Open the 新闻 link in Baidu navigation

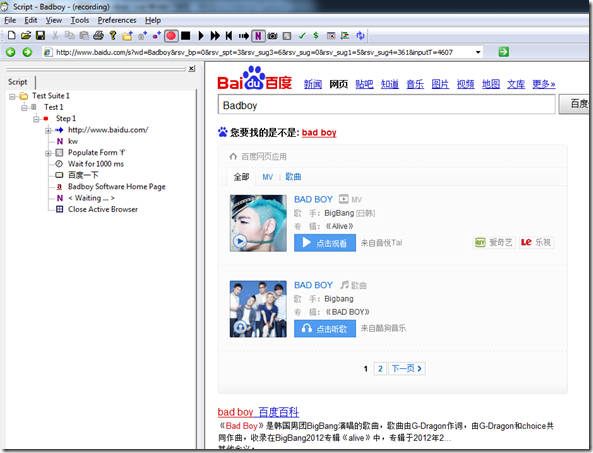[313, 84]
